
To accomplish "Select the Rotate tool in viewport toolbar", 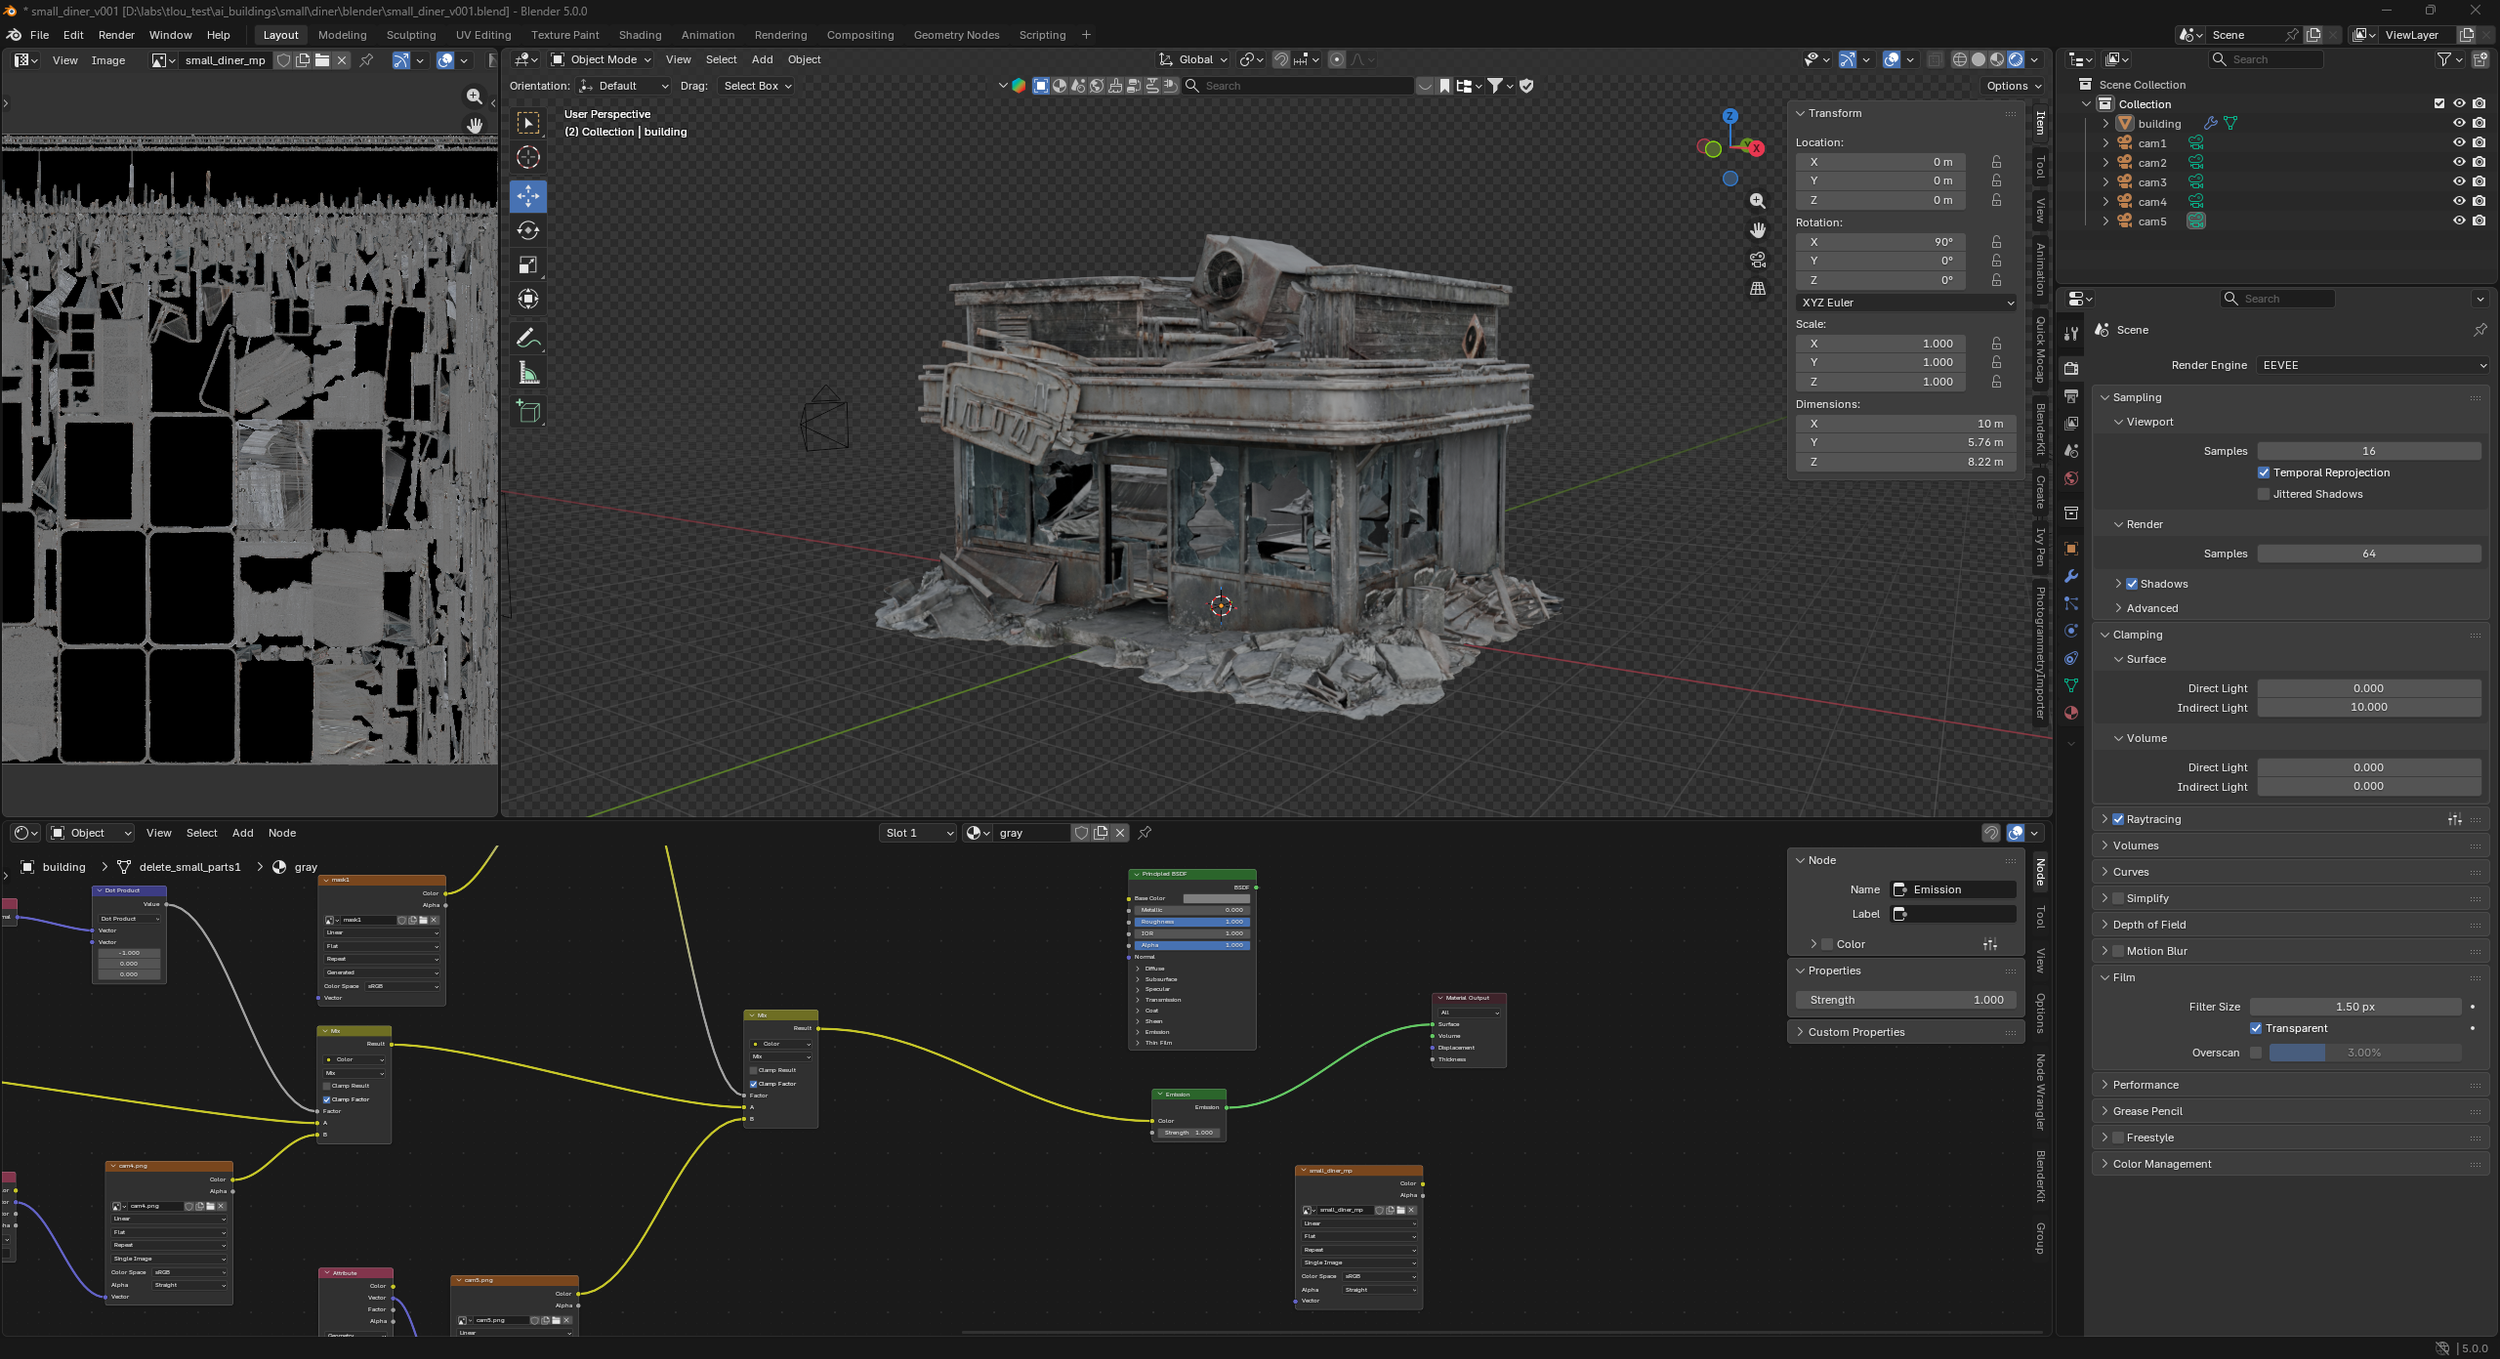I will tap(528, 230).
